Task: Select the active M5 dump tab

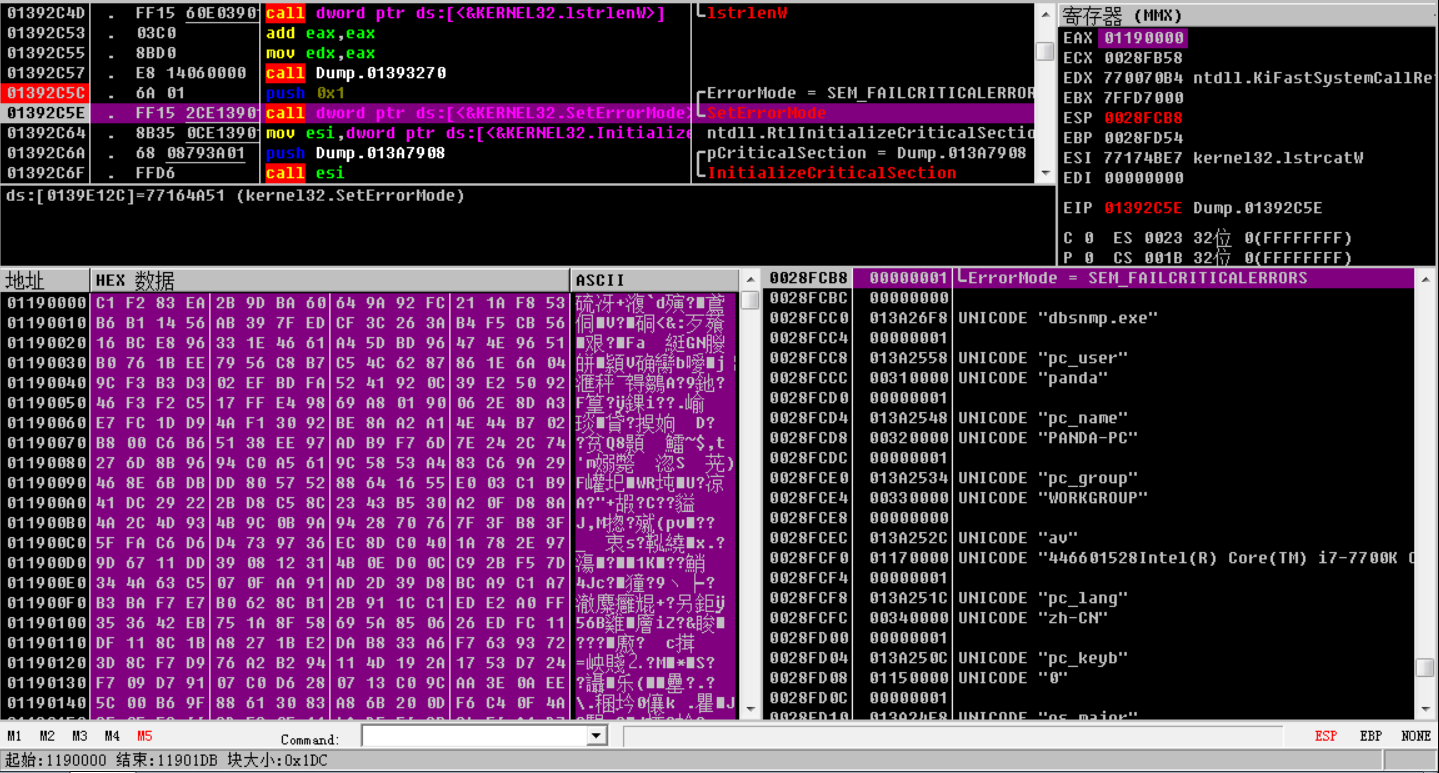Action: tap(145, 736)
